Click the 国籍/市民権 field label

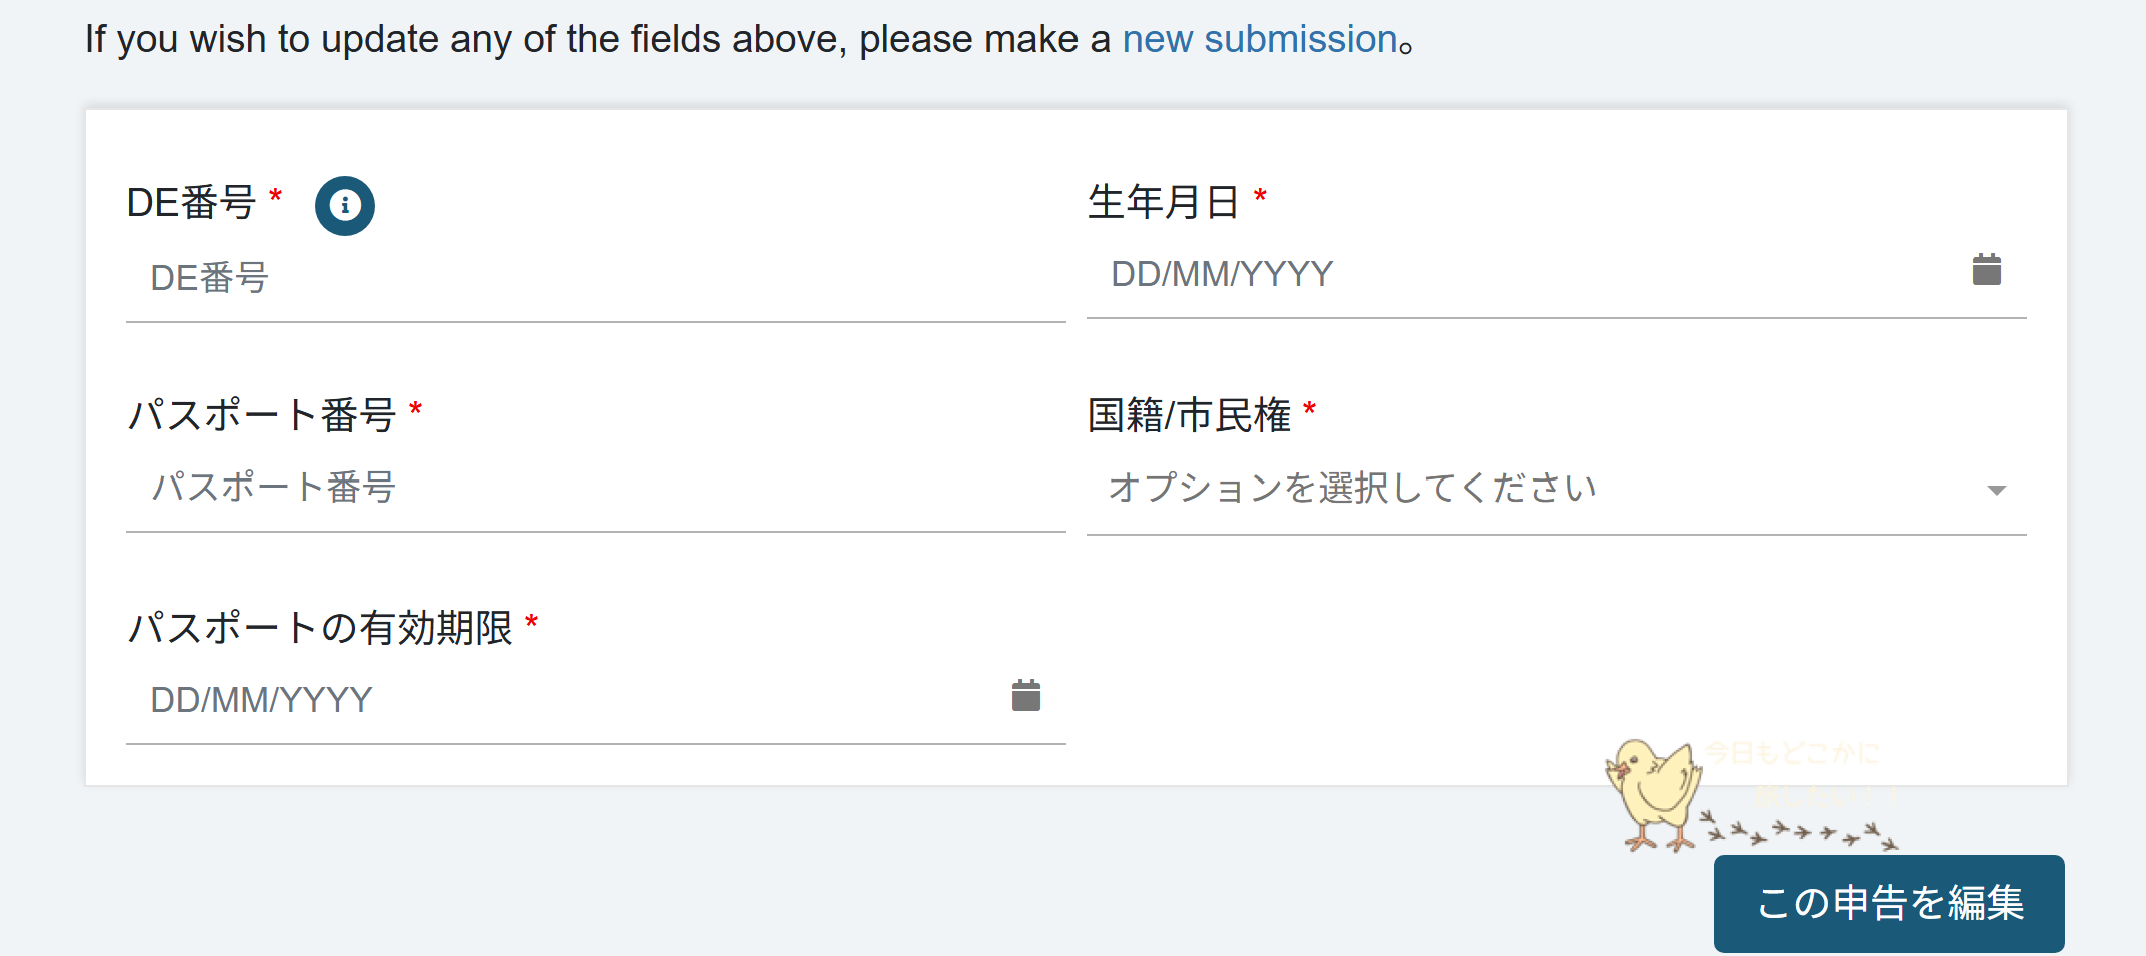[x=1189, y=415]
